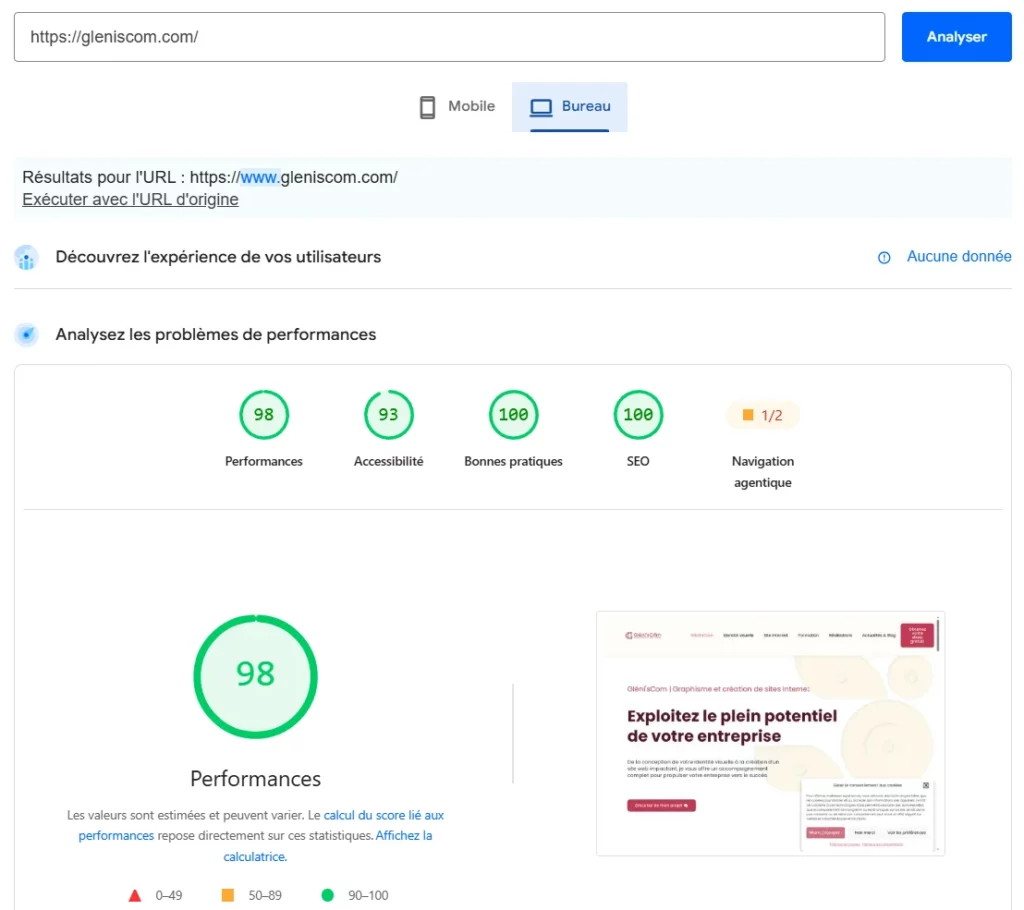This screenshot has height=910, width=1024.
Task: Click the Aucune donnée link
Action: (x=958, y=257)
